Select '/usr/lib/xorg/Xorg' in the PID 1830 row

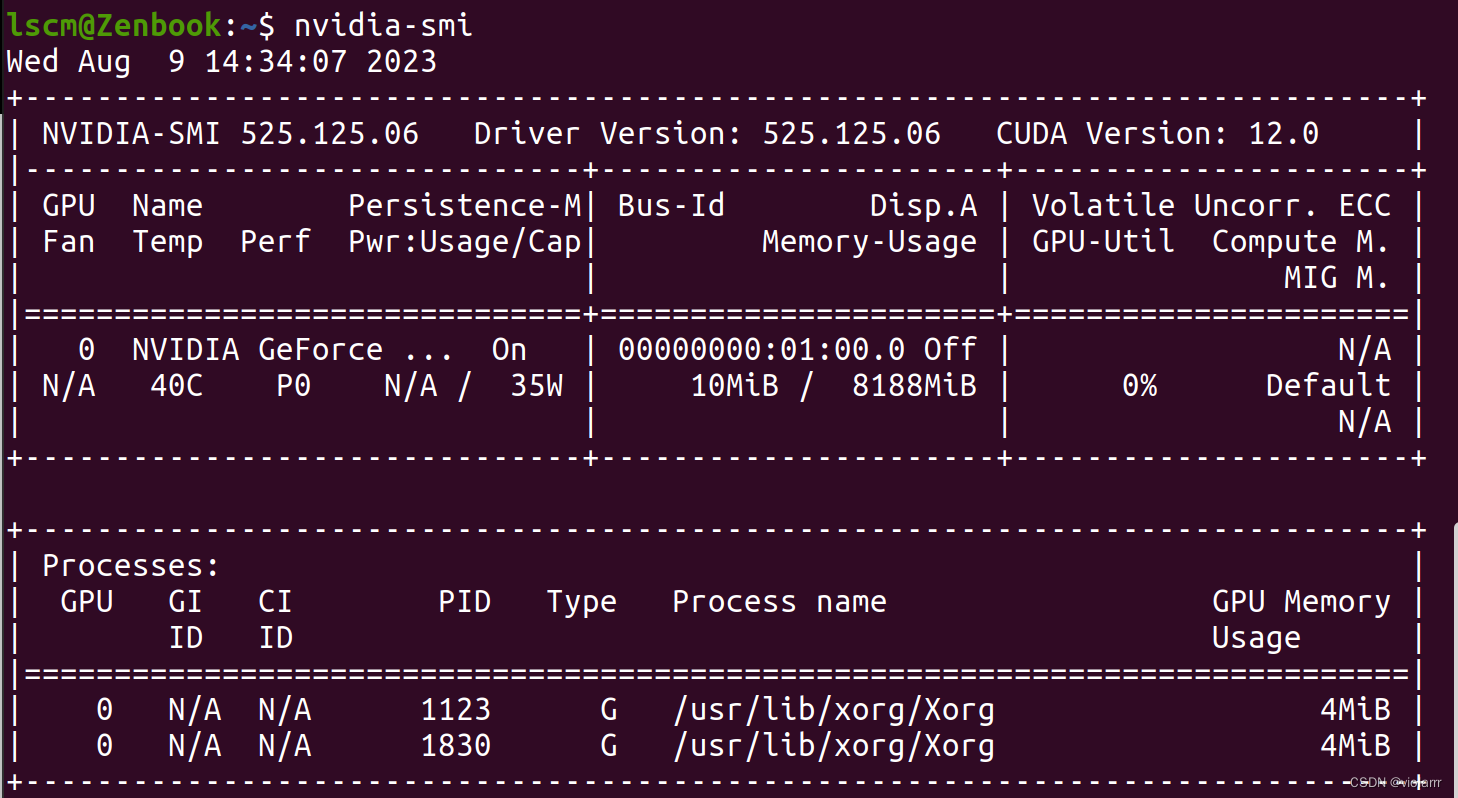coord(833,746)
